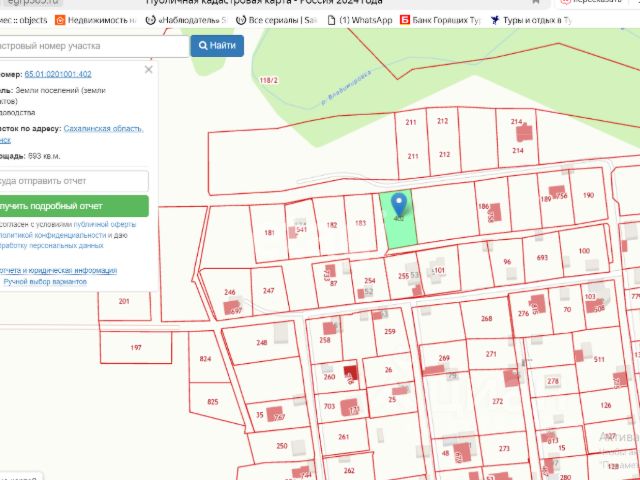Click green Получить подробный отчет button
Screen dimensions: 640x480
pos(73,206)
